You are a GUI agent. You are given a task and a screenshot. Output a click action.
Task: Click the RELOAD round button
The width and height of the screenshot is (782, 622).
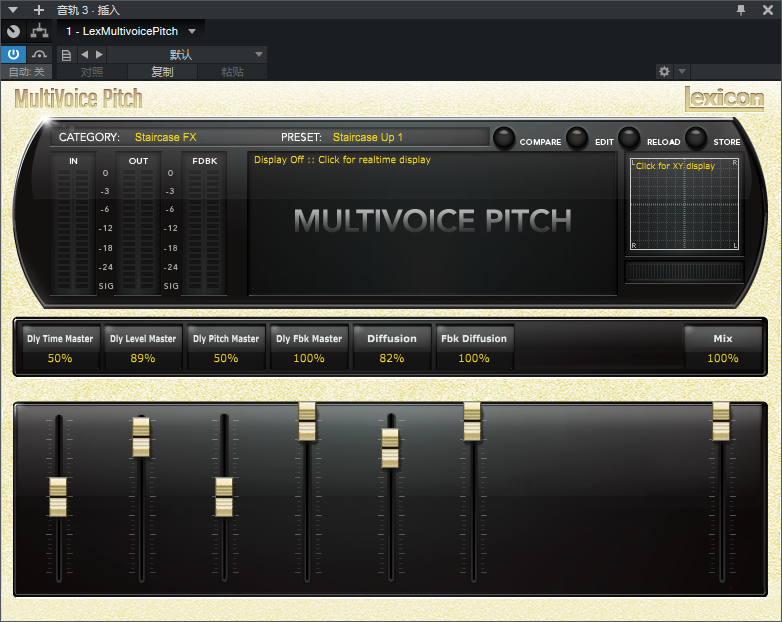pos(629,138)
